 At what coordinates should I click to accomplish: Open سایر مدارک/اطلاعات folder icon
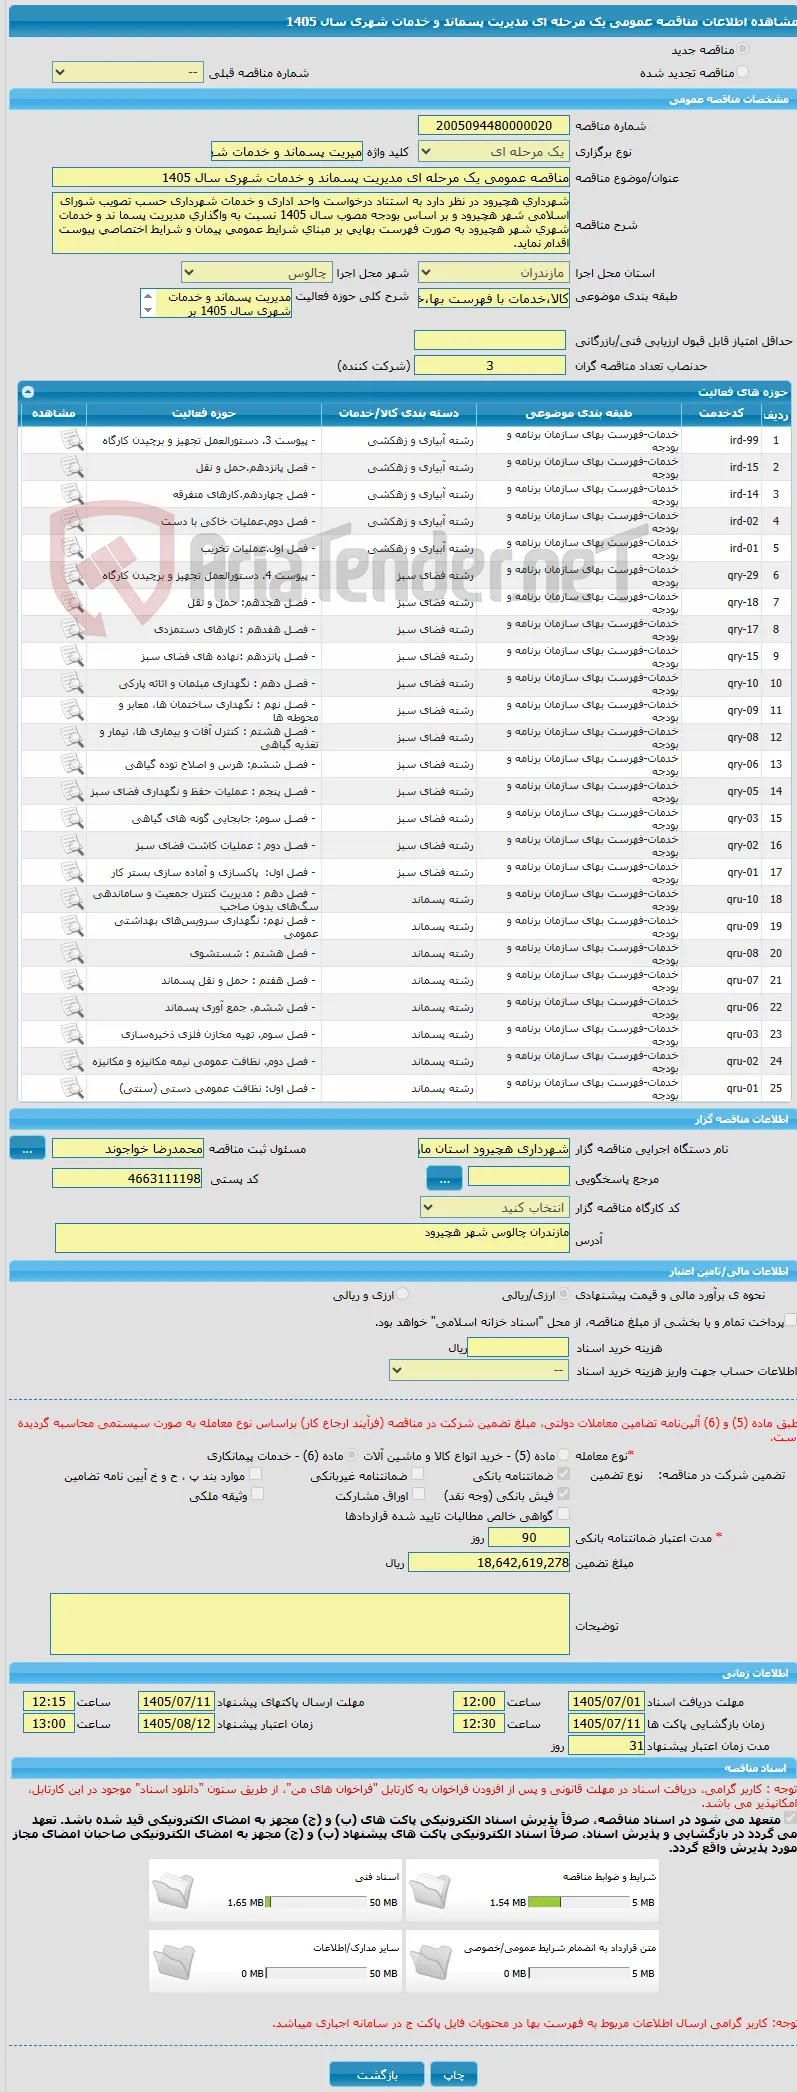point(174,1960)
